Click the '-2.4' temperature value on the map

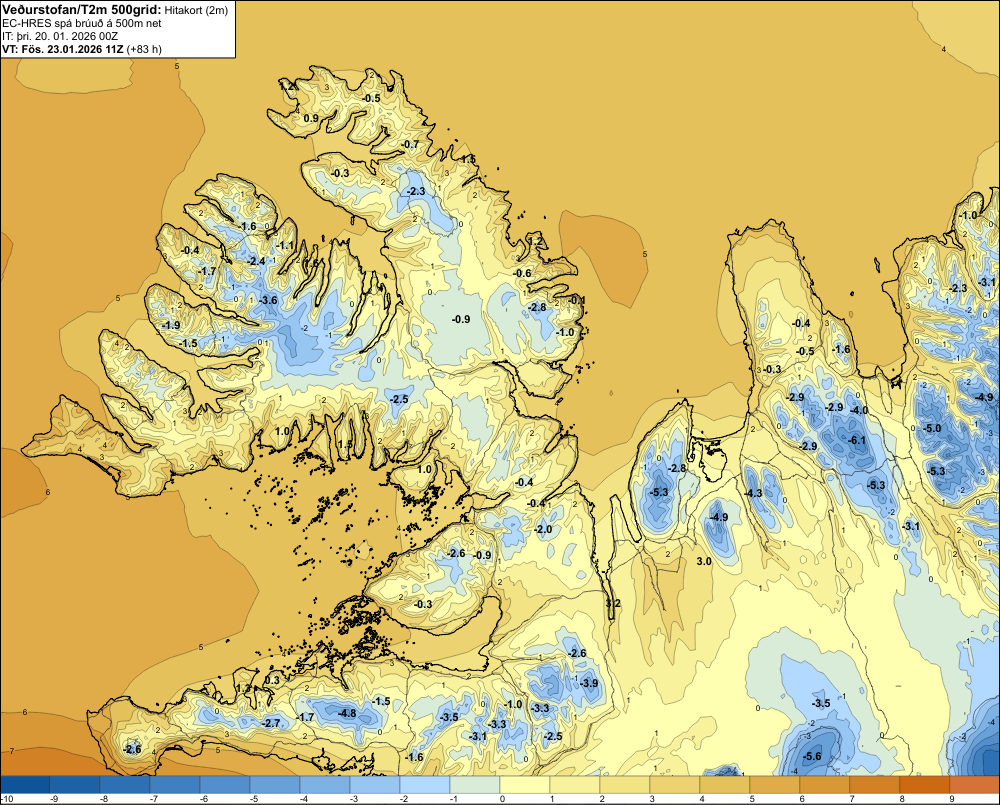(x=256, y=261)
